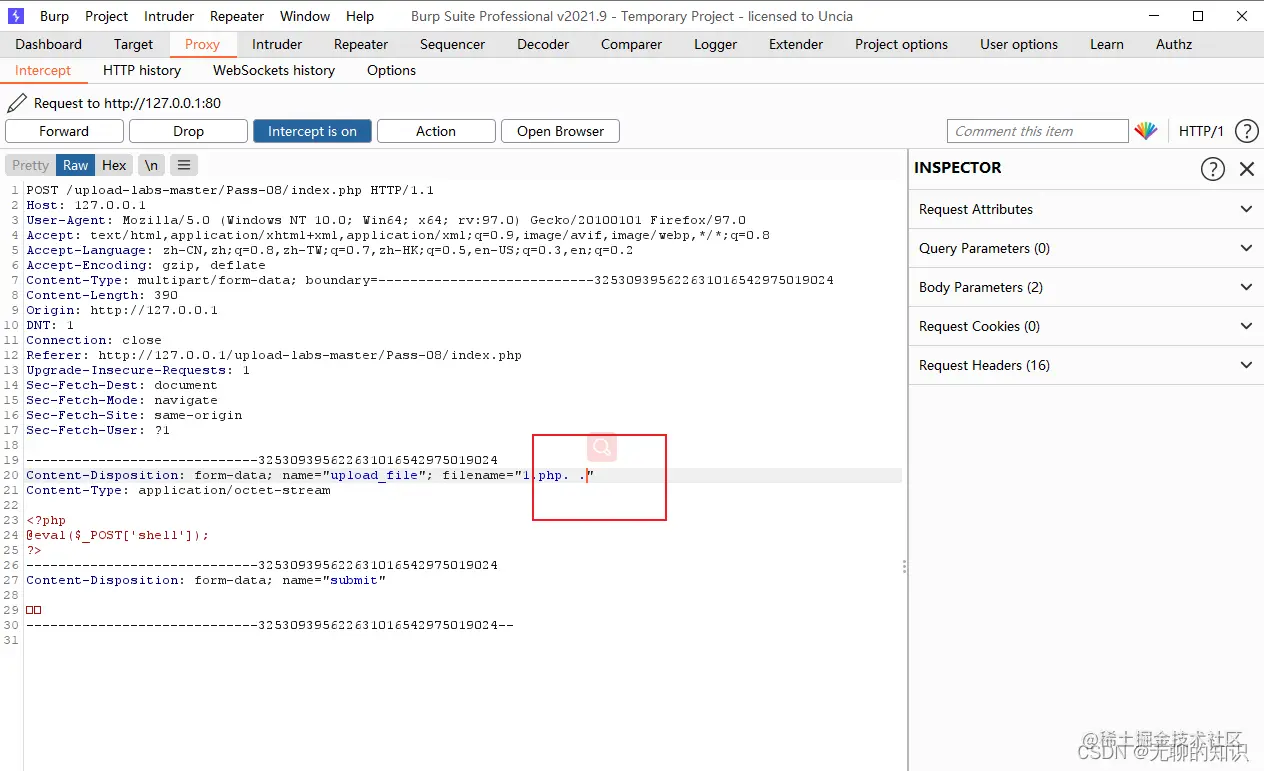Click the POST request line text
The image size is (1264, 771).
(x=230, y=190)
